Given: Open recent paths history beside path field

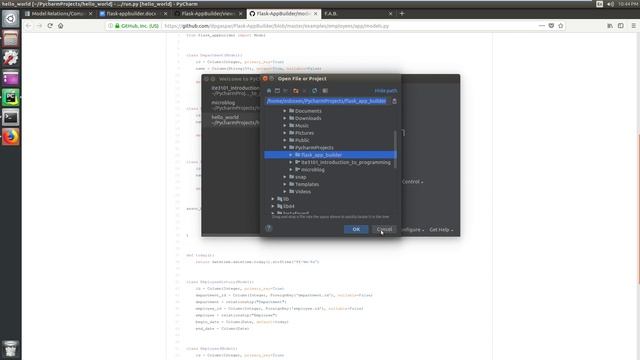Looking at the screenshot, I should [x=394, y=101].
